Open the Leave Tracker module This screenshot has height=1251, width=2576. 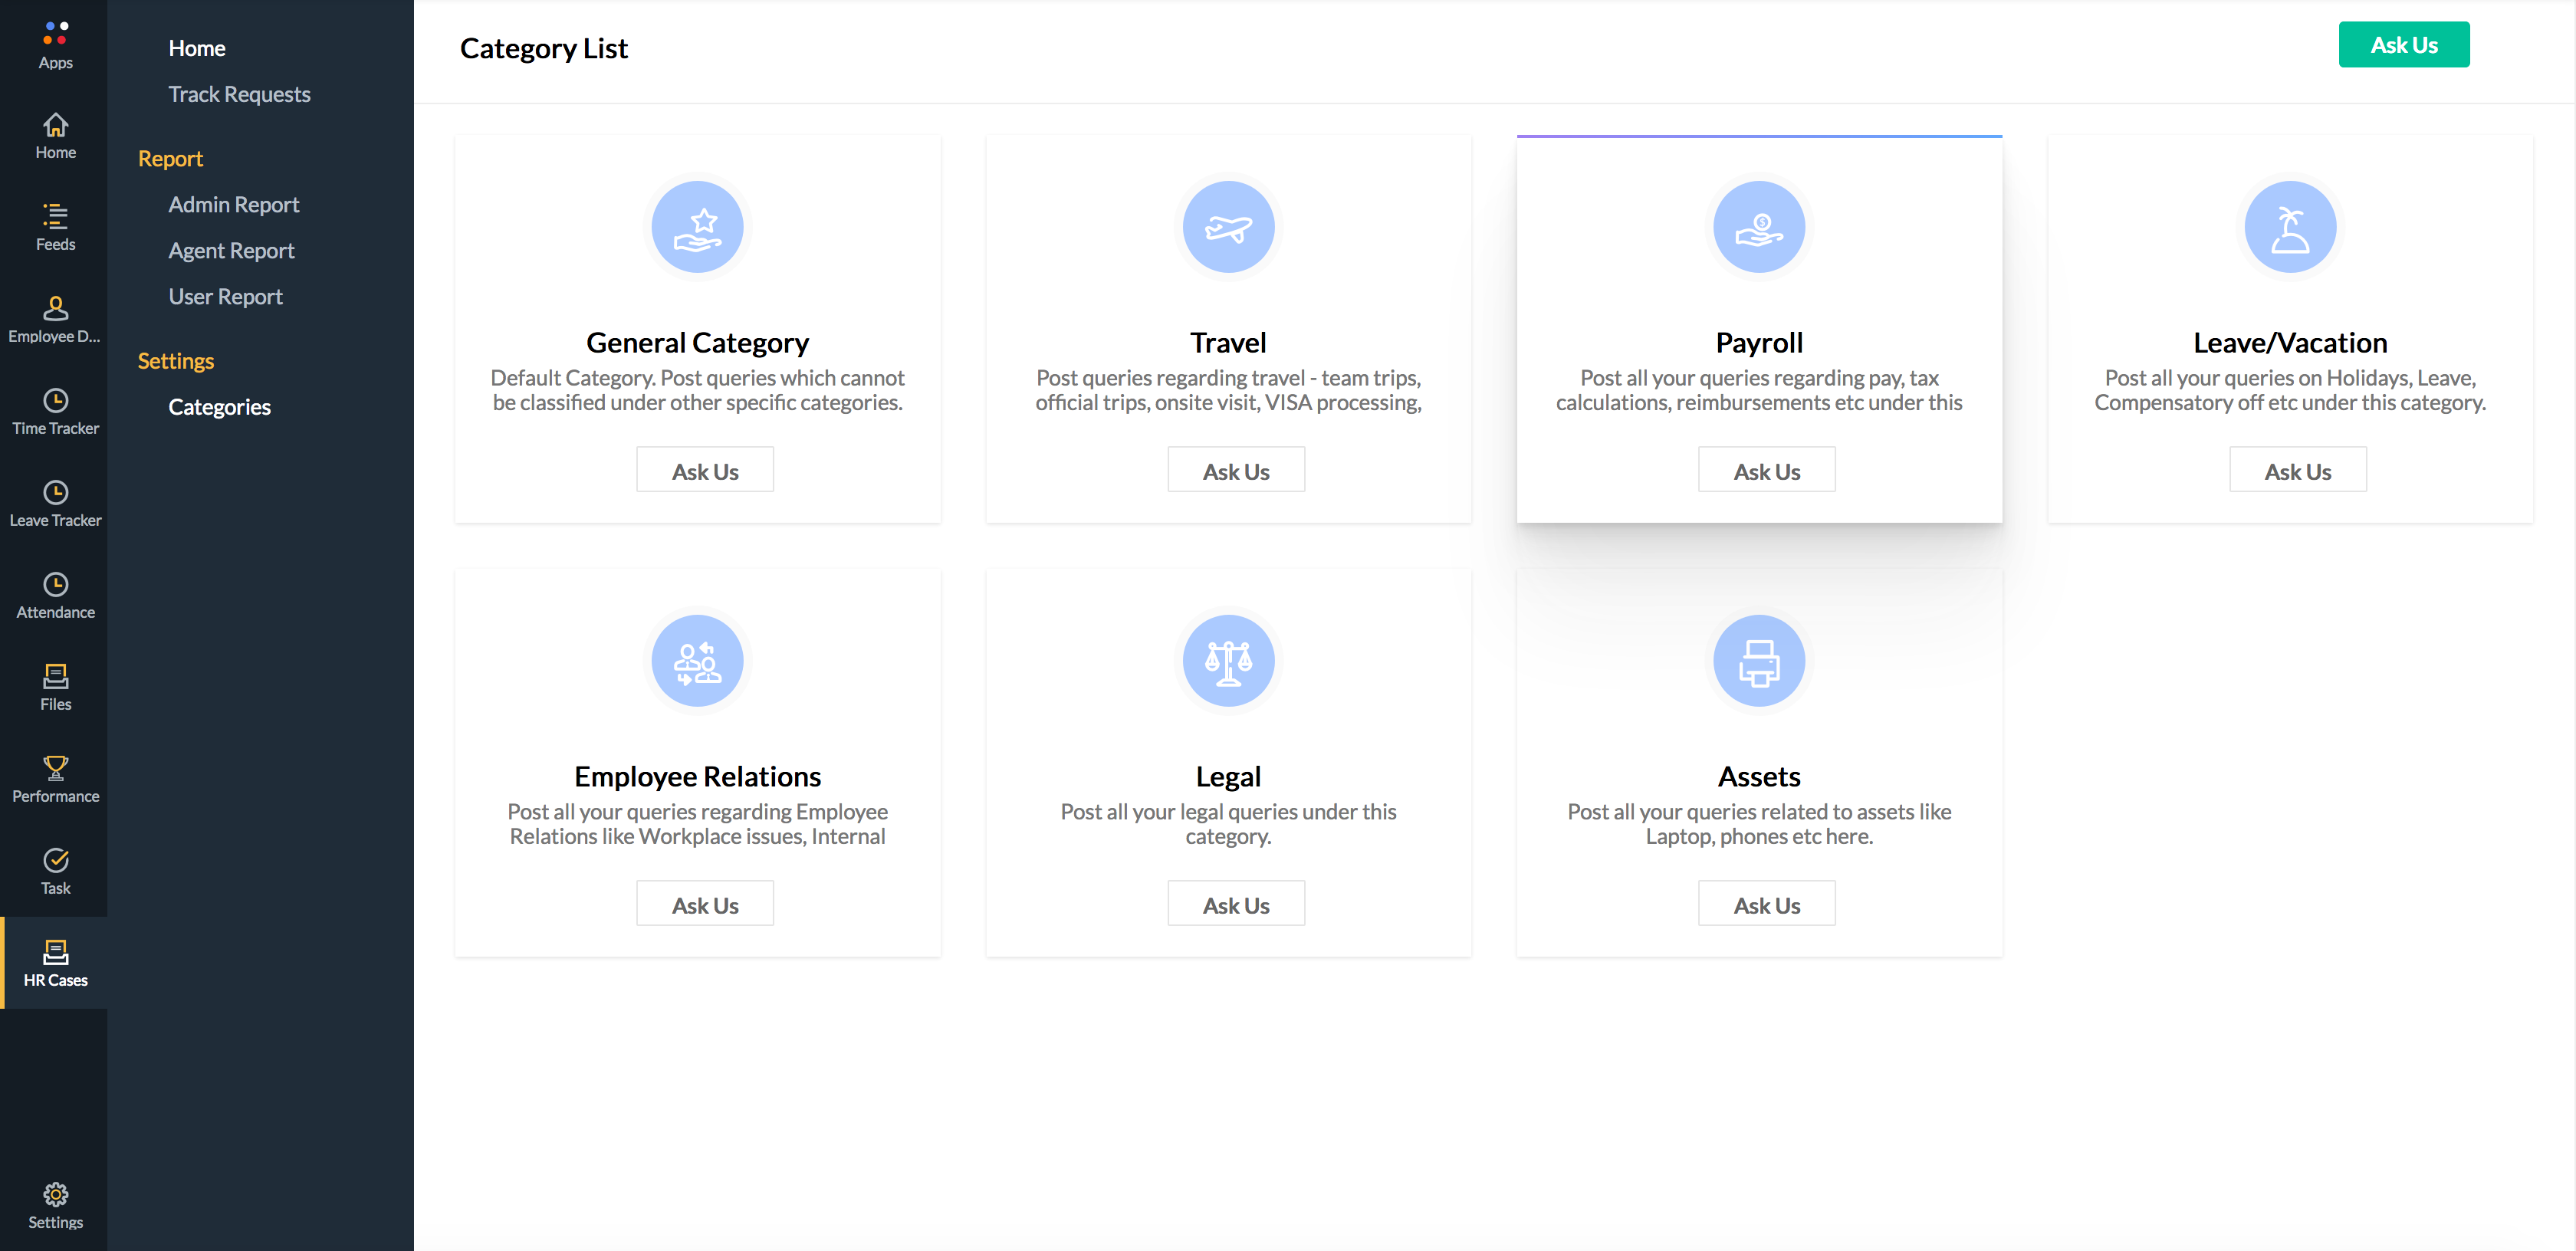[x=55, y=503]
